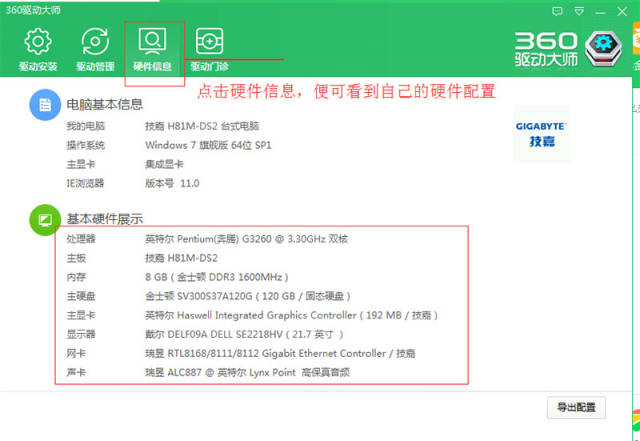Select the processor text Pentium G3260 3.30GHz
Screen dimensions: 640x441
[x=247, y=239]
